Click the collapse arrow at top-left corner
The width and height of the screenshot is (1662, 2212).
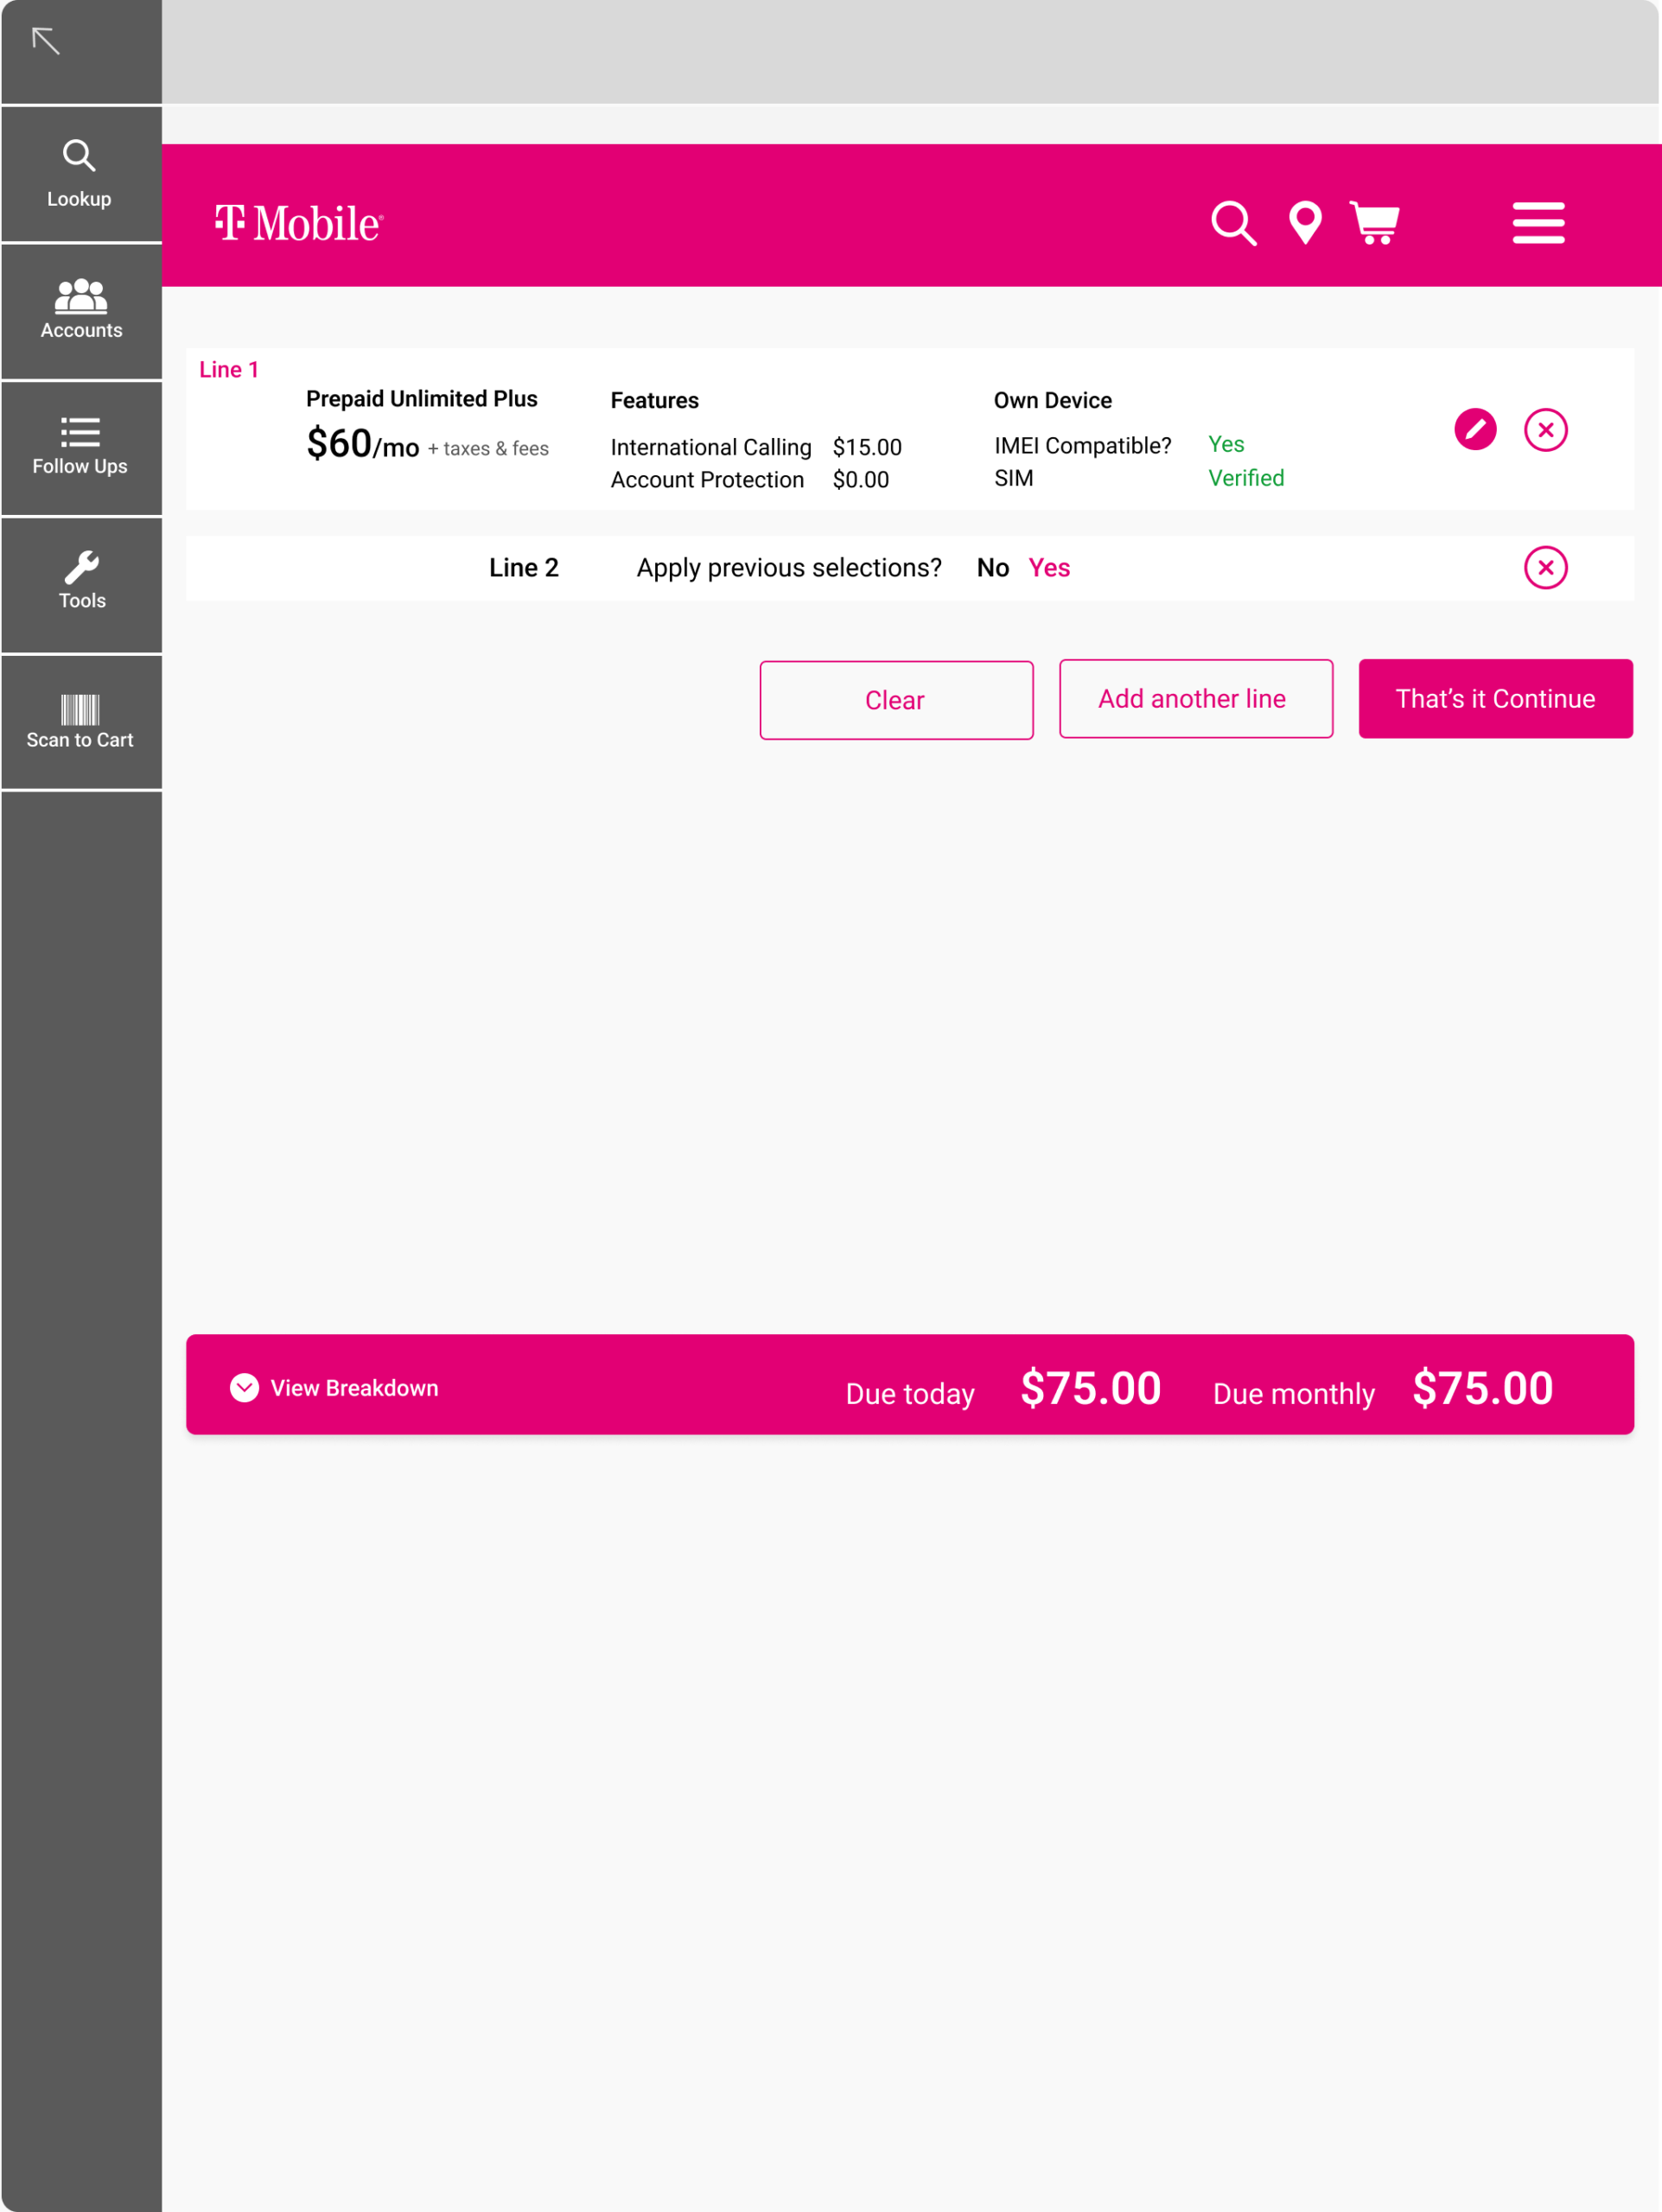pyautogui.click(x=46, y=41)
